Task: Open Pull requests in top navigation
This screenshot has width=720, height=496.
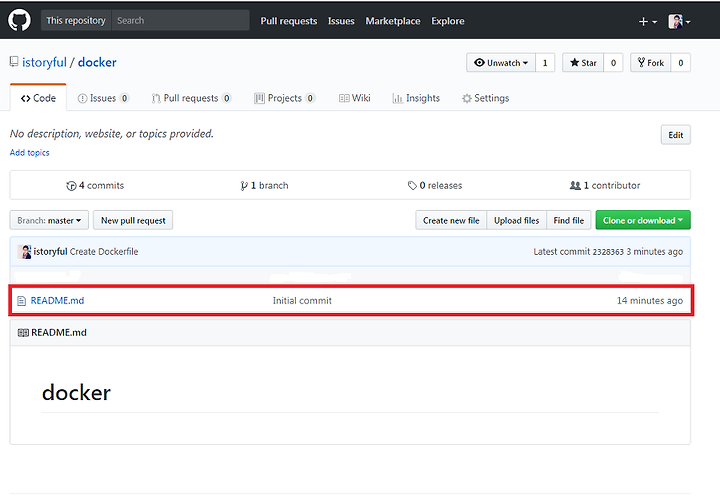Action: coord(289,21)
